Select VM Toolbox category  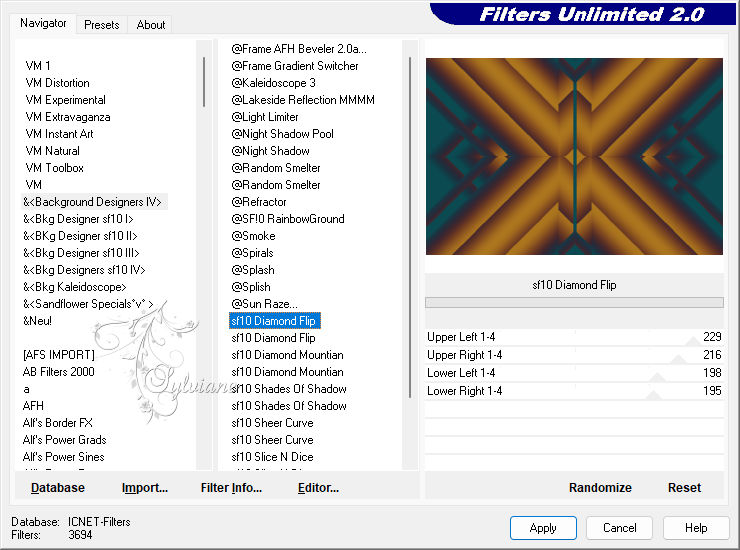(x=55, y=168)
